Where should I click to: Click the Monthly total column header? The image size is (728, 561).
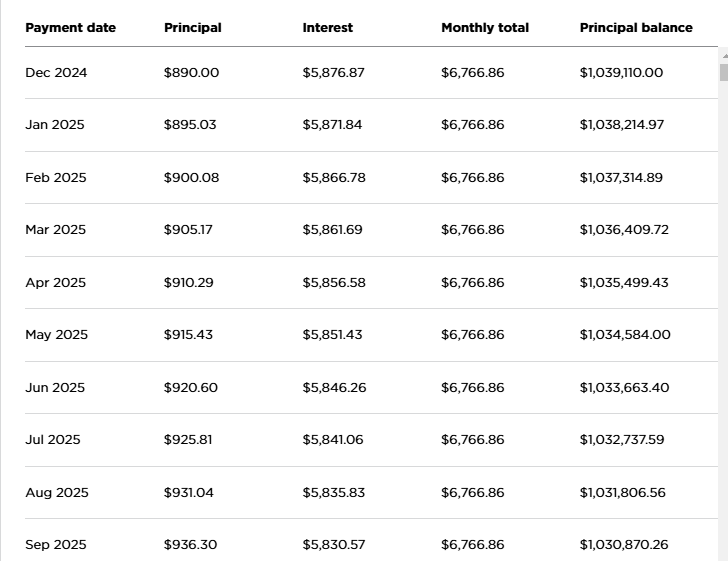click(485, 28)
